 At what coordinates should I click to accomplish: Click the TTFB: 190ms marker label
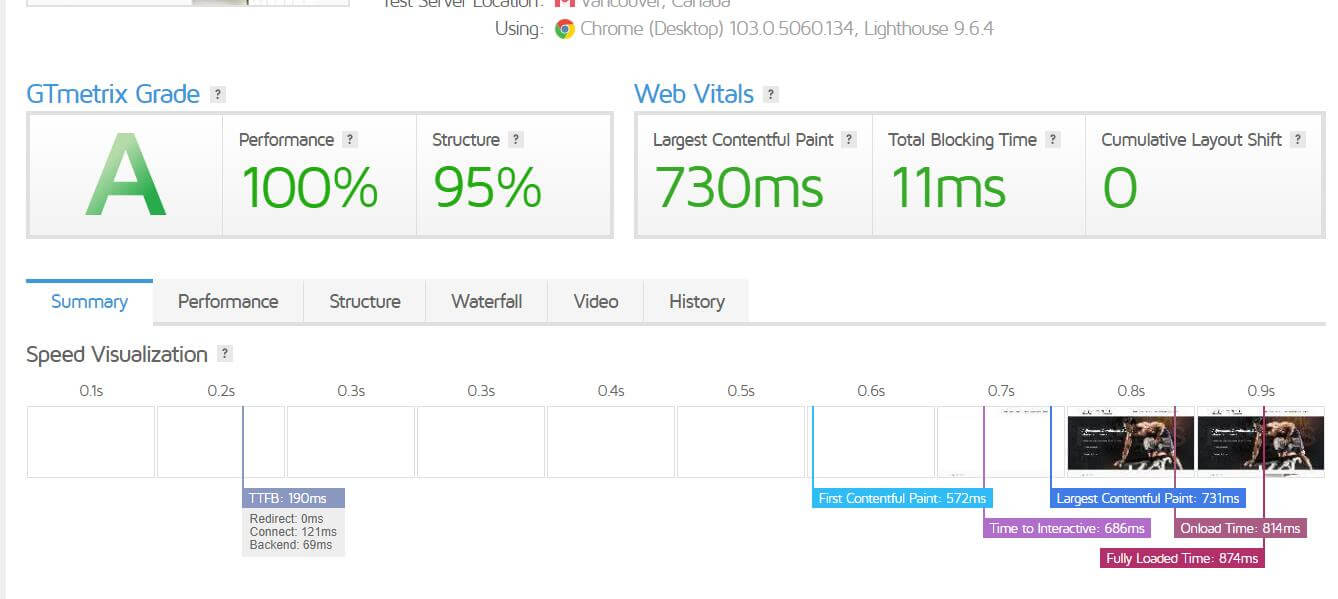coord(293,498)
